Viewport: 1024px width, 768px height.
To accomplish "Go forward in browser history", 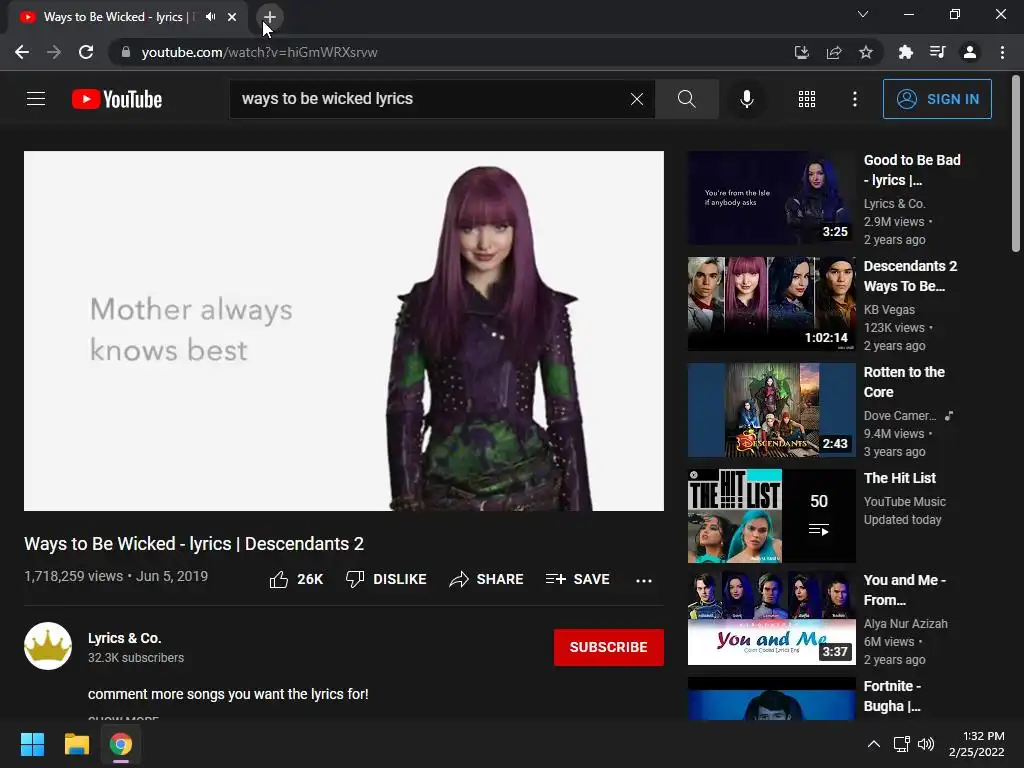I will coord(54,52).
